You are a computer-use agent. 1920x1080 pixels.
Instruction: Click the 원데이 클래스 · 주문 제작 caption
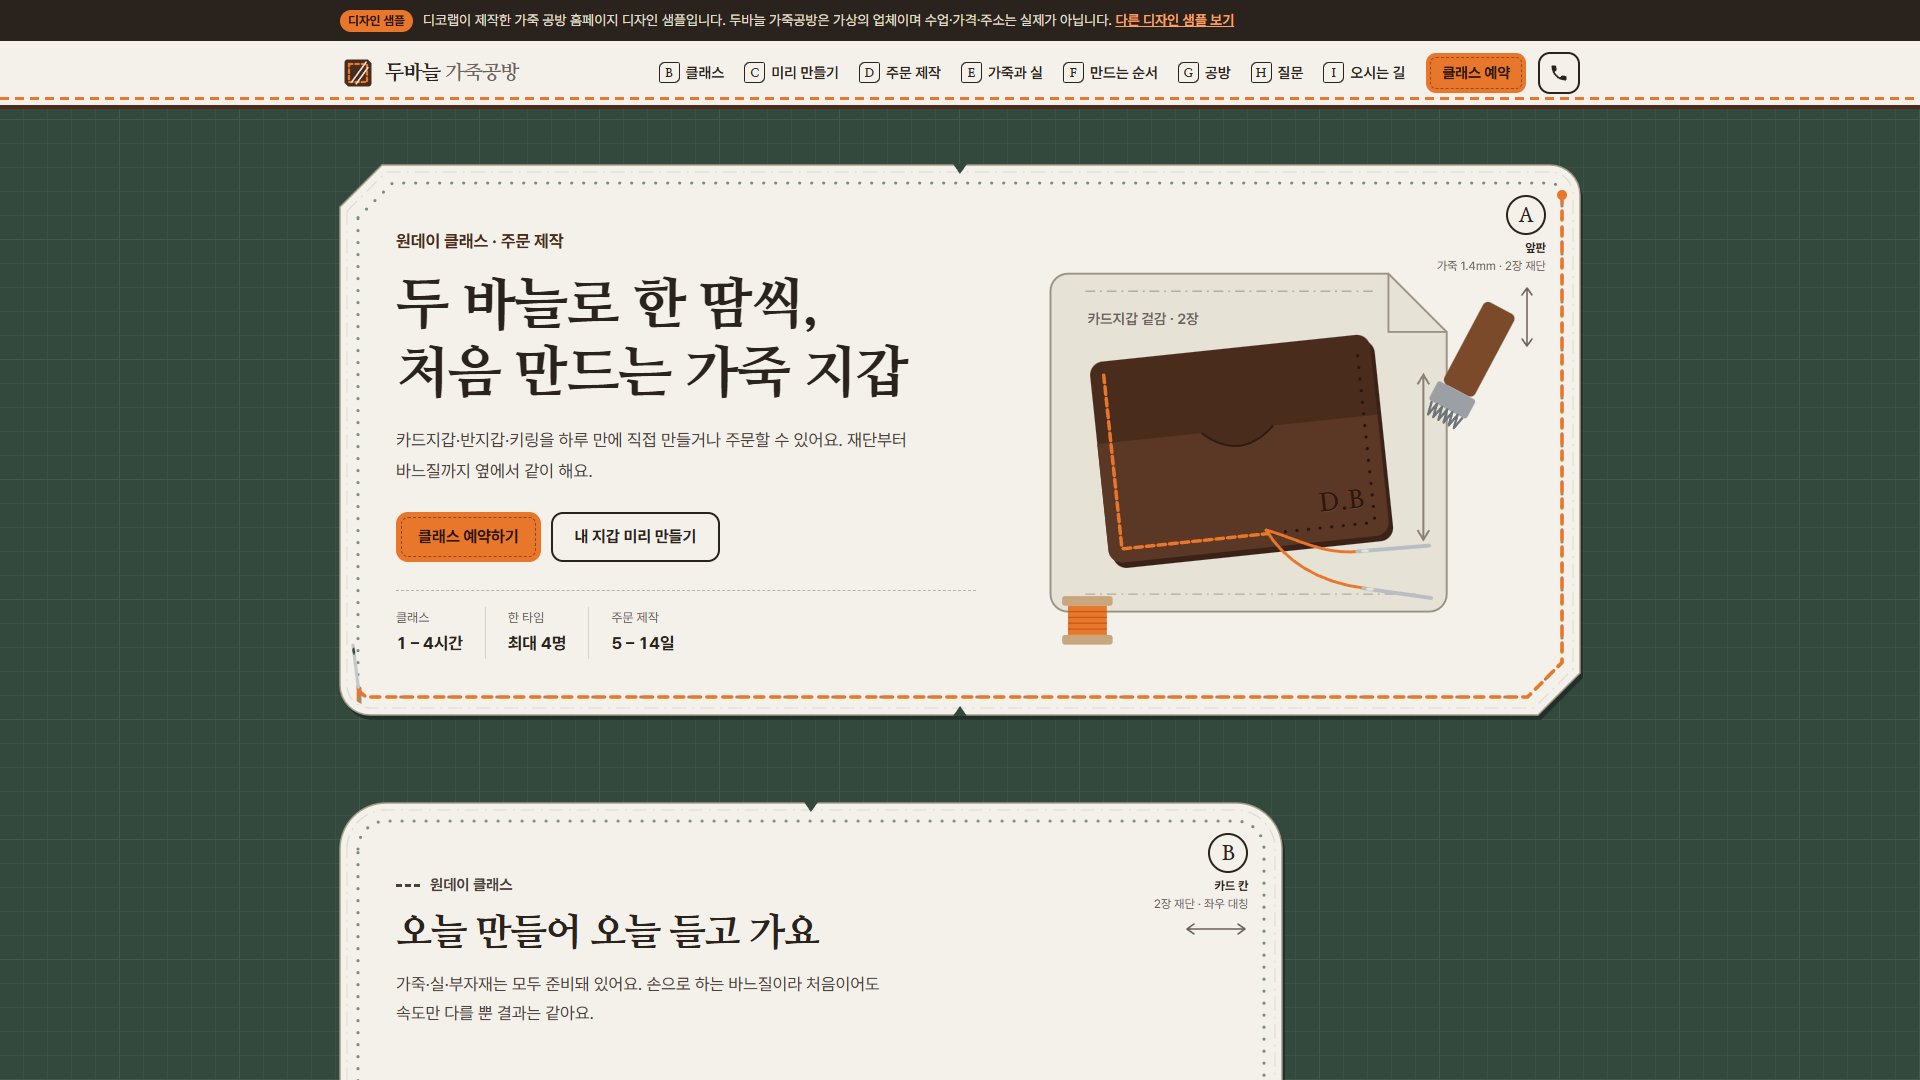[x=480, y=241]
